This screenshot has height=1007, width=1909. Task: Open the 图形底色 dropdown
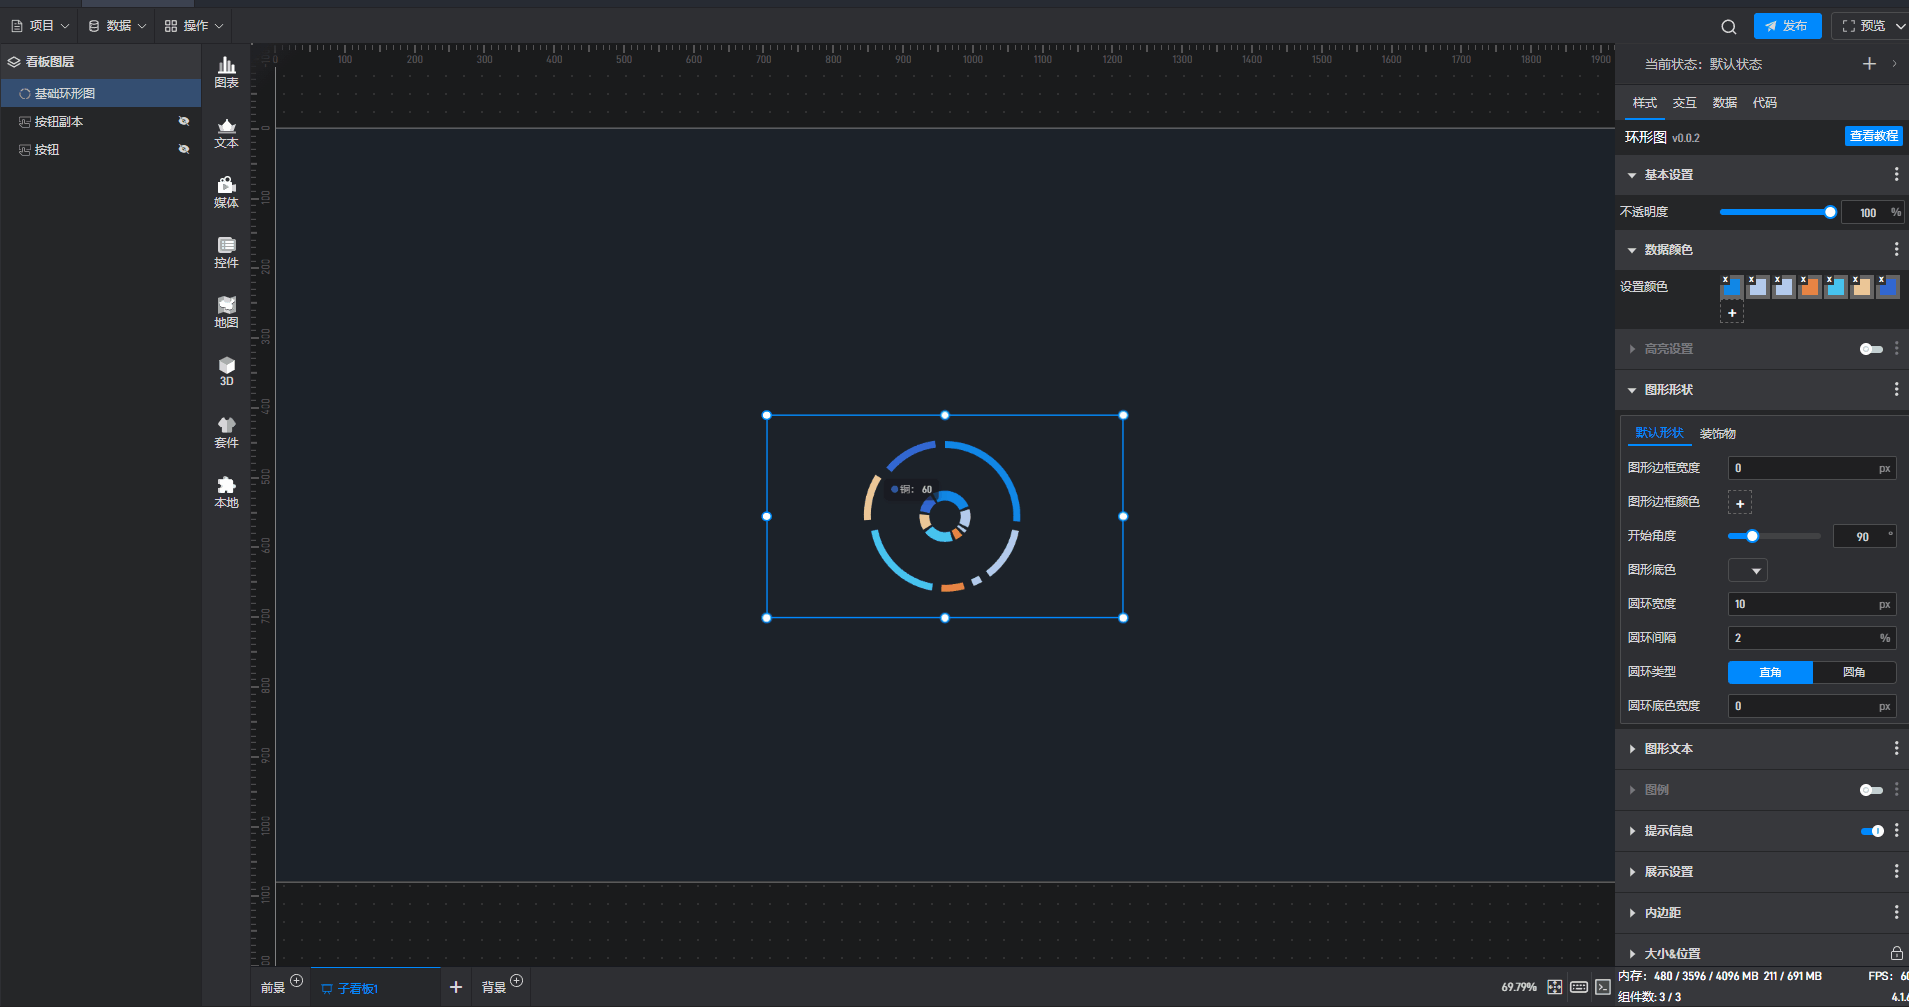click(1747, 570)
